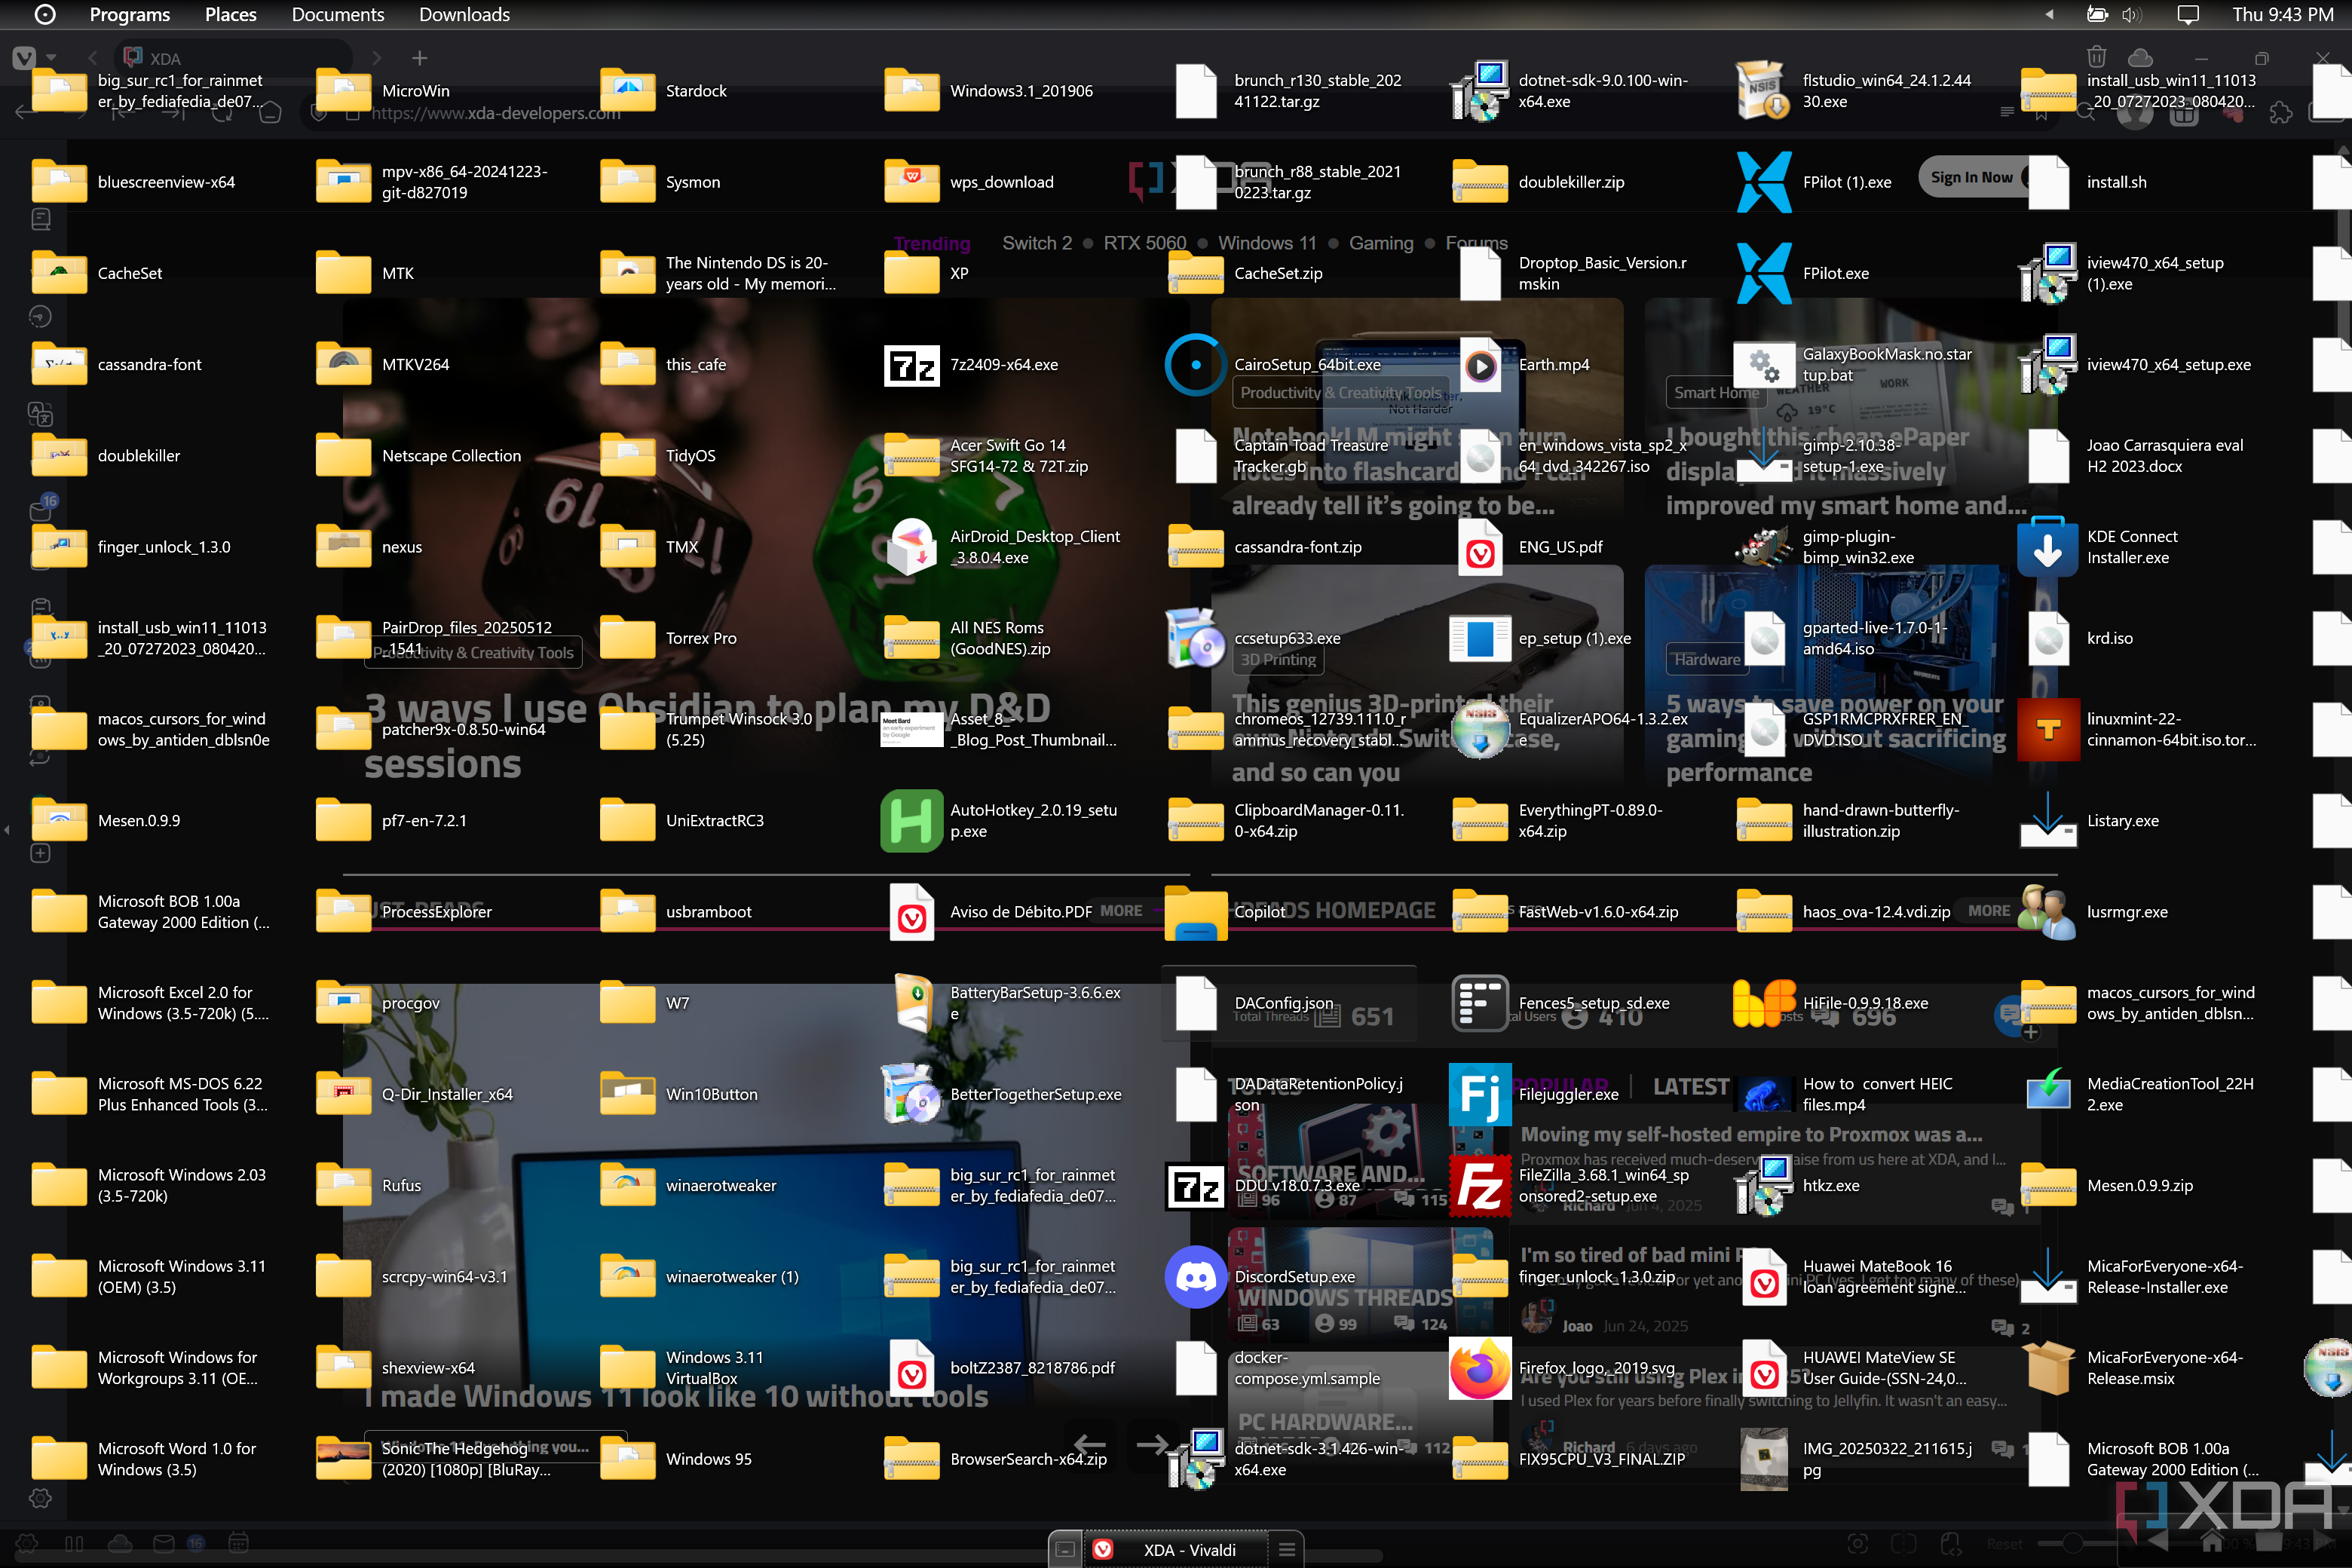Open the Copilot folder icon
Screen dimensions: 2352x1568
pos(1195,912)
